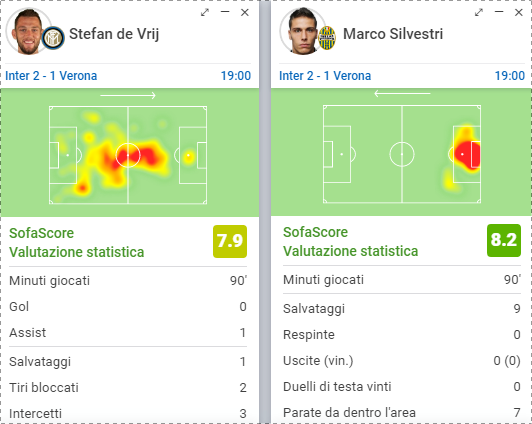
Task: Click Silvestri's heatmap pitch
Action: click(402, 154)
